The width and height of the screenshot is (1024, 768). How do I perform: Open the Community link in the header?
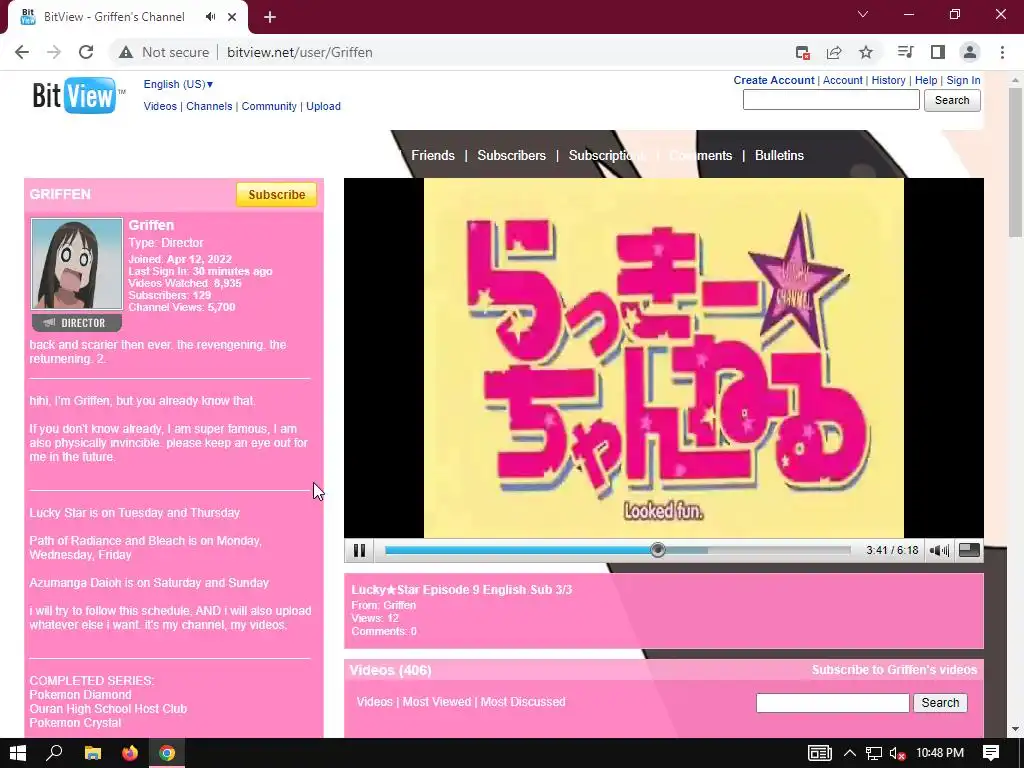pyautogui.click(x=269, y=106)
